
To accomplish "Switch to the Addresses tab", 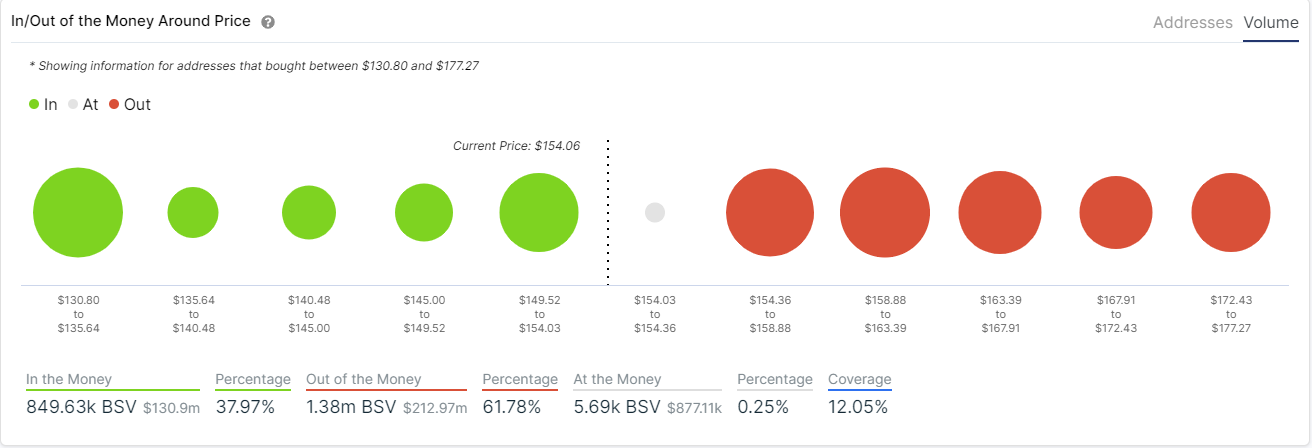I will click(1192, 22).
